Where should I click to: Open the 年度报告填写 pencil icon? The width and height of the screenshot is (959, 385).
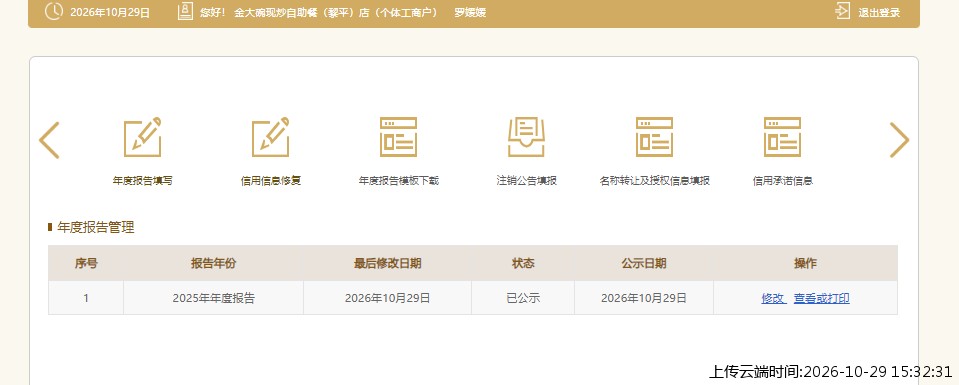pyautogui.click(x=143, y=137)
